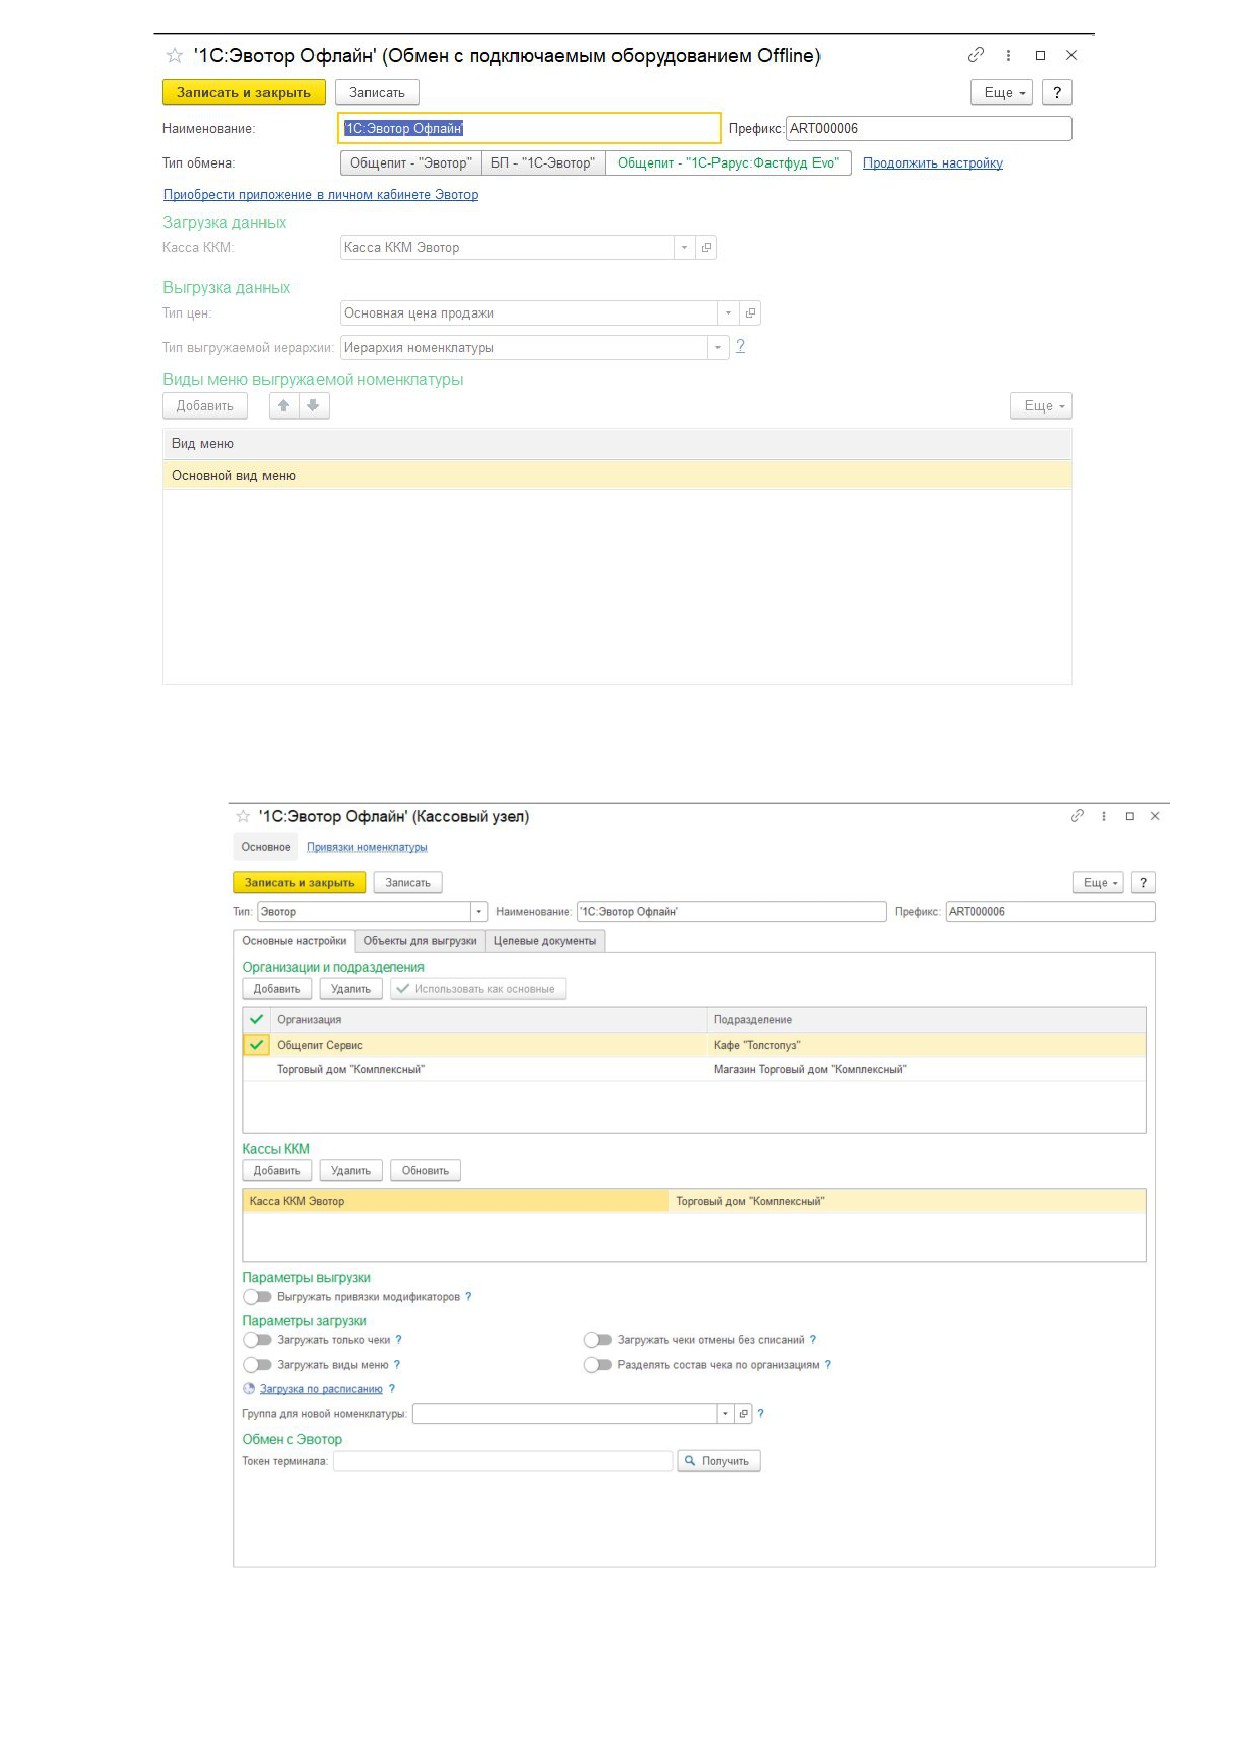Star the Offline exchange window as favorite
This screenshot has width=1241, height=1756.
(175, 56)
